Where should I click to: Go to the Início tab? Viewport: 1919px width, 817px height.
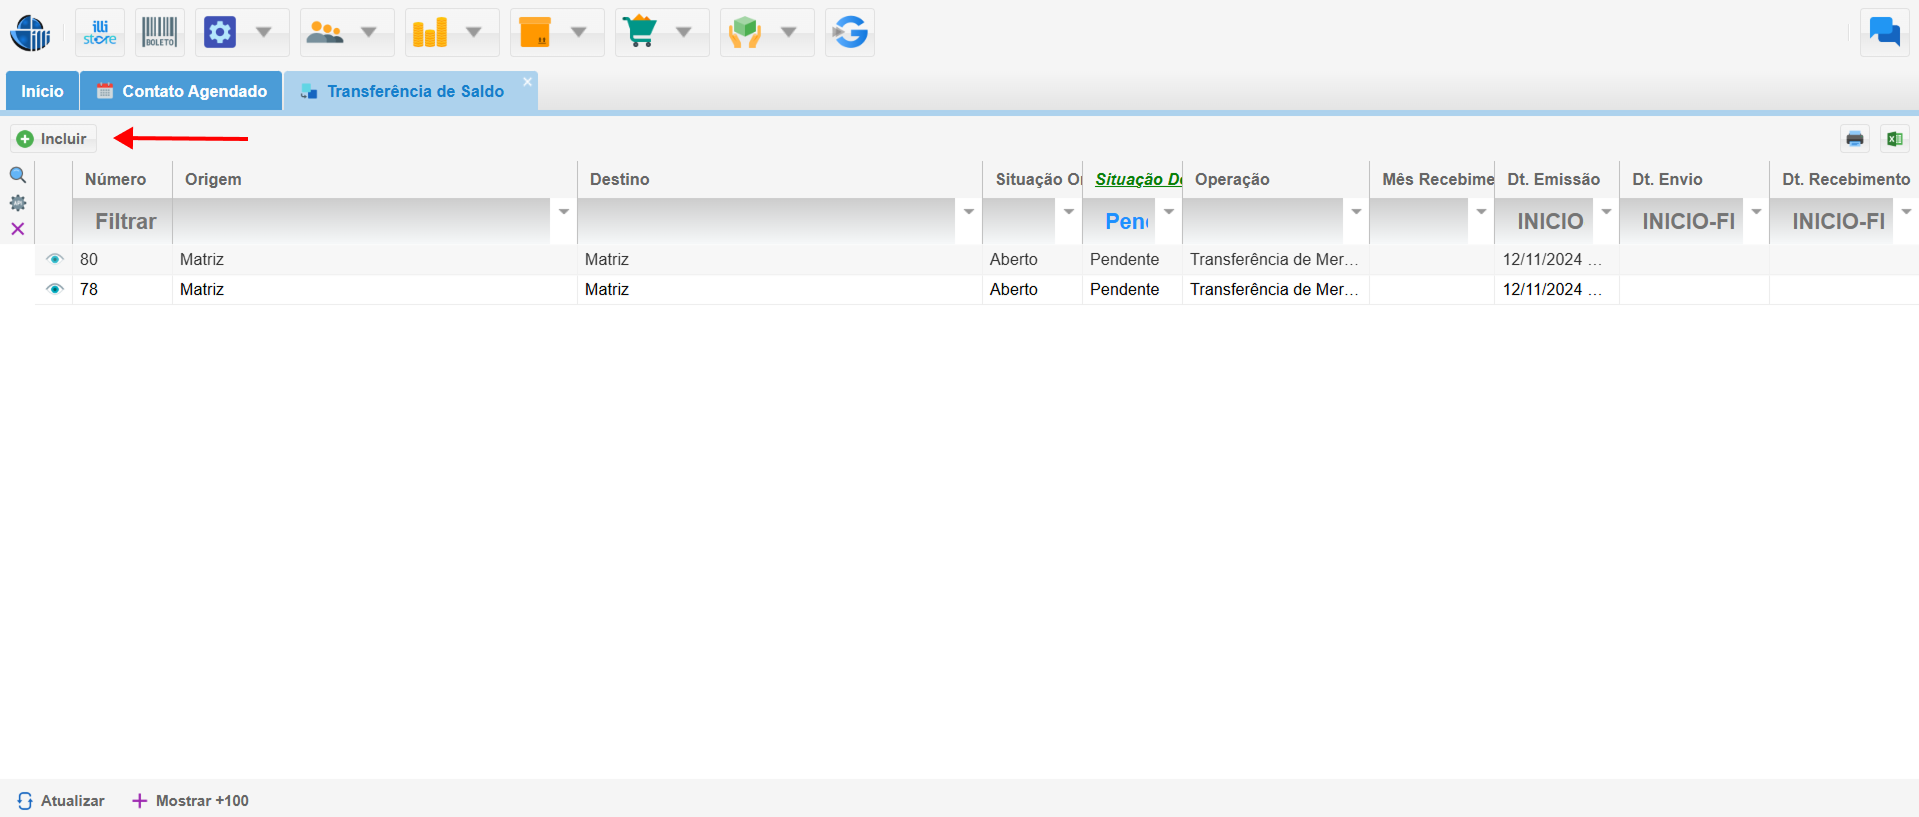(x=42, y=91)
